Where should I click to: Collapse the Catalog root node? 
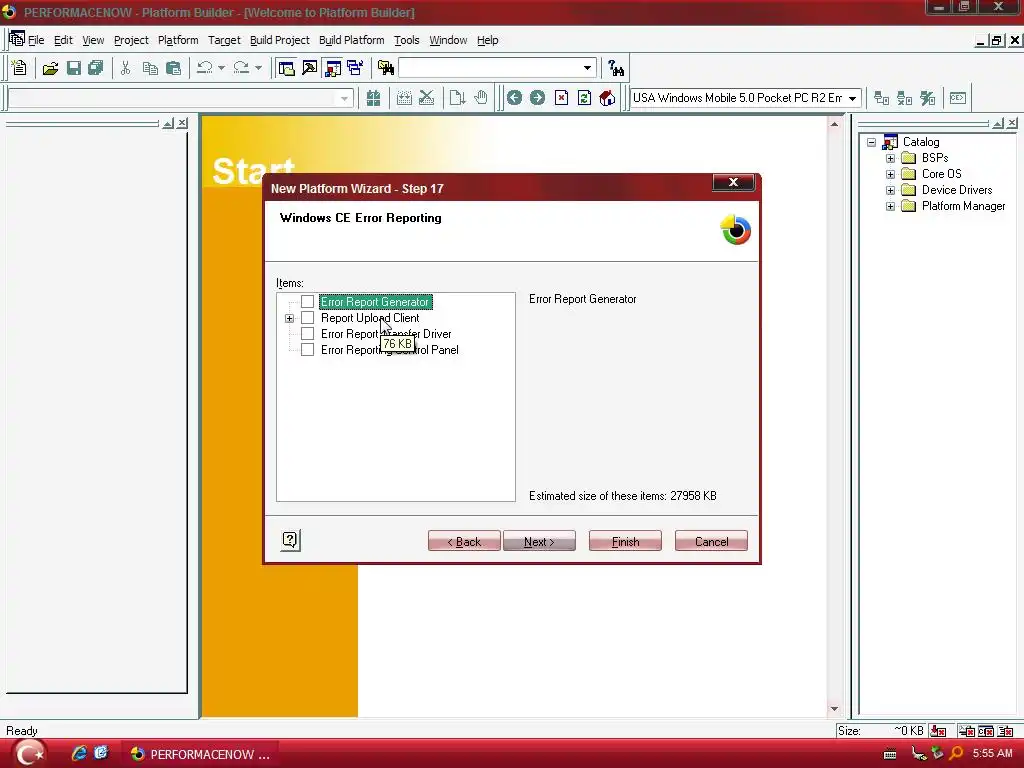pyautogui.click(x=871, y=142)
